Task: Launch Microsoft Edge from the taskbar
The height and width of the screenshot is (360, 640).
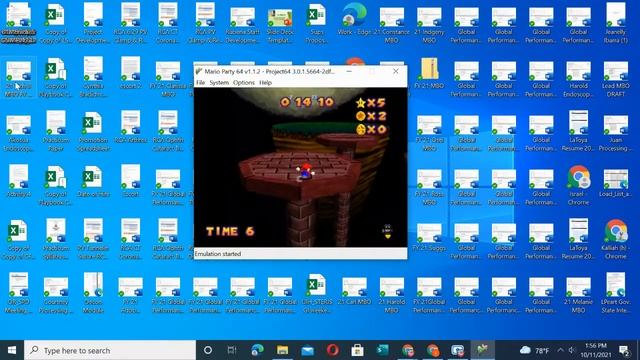Action: click(257, 350)
